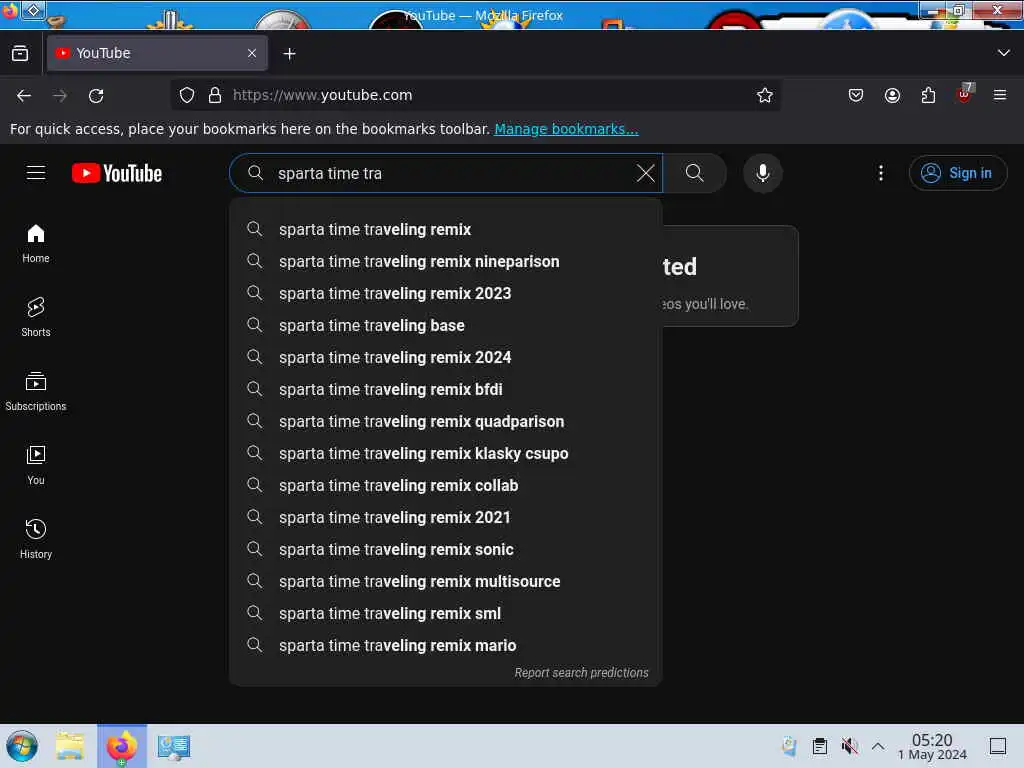
Task: Unmute the volume tray icon
Action: (849, 746)
